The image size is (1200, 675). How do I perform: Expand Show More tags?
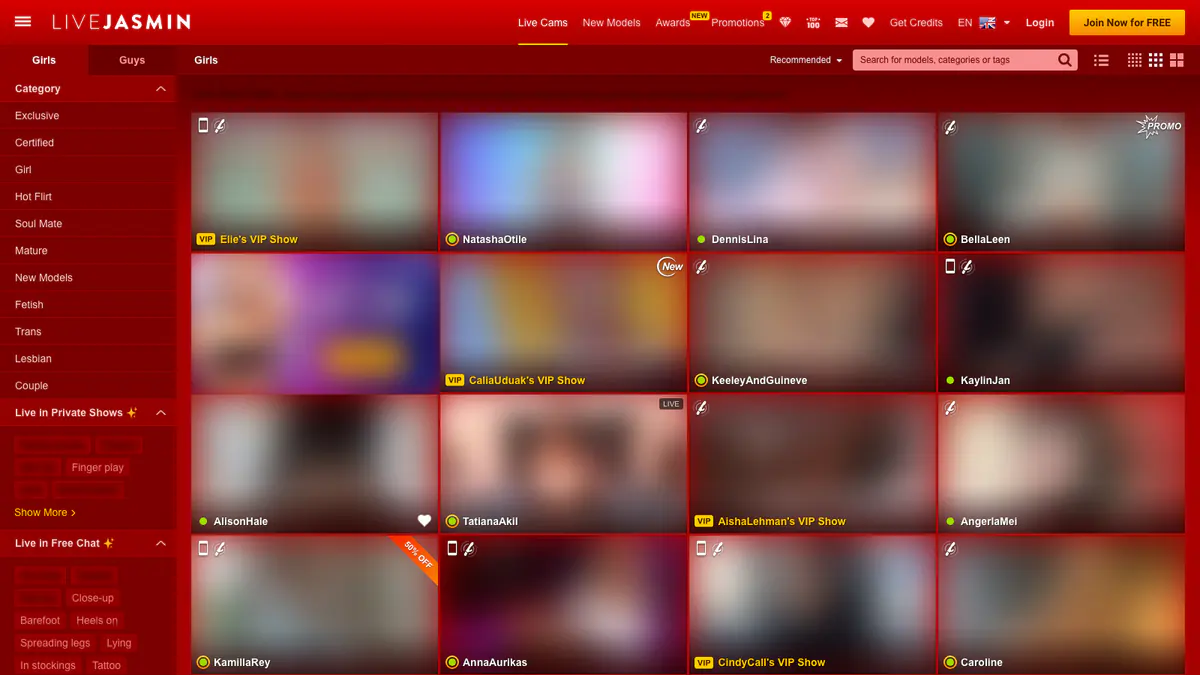45,512
